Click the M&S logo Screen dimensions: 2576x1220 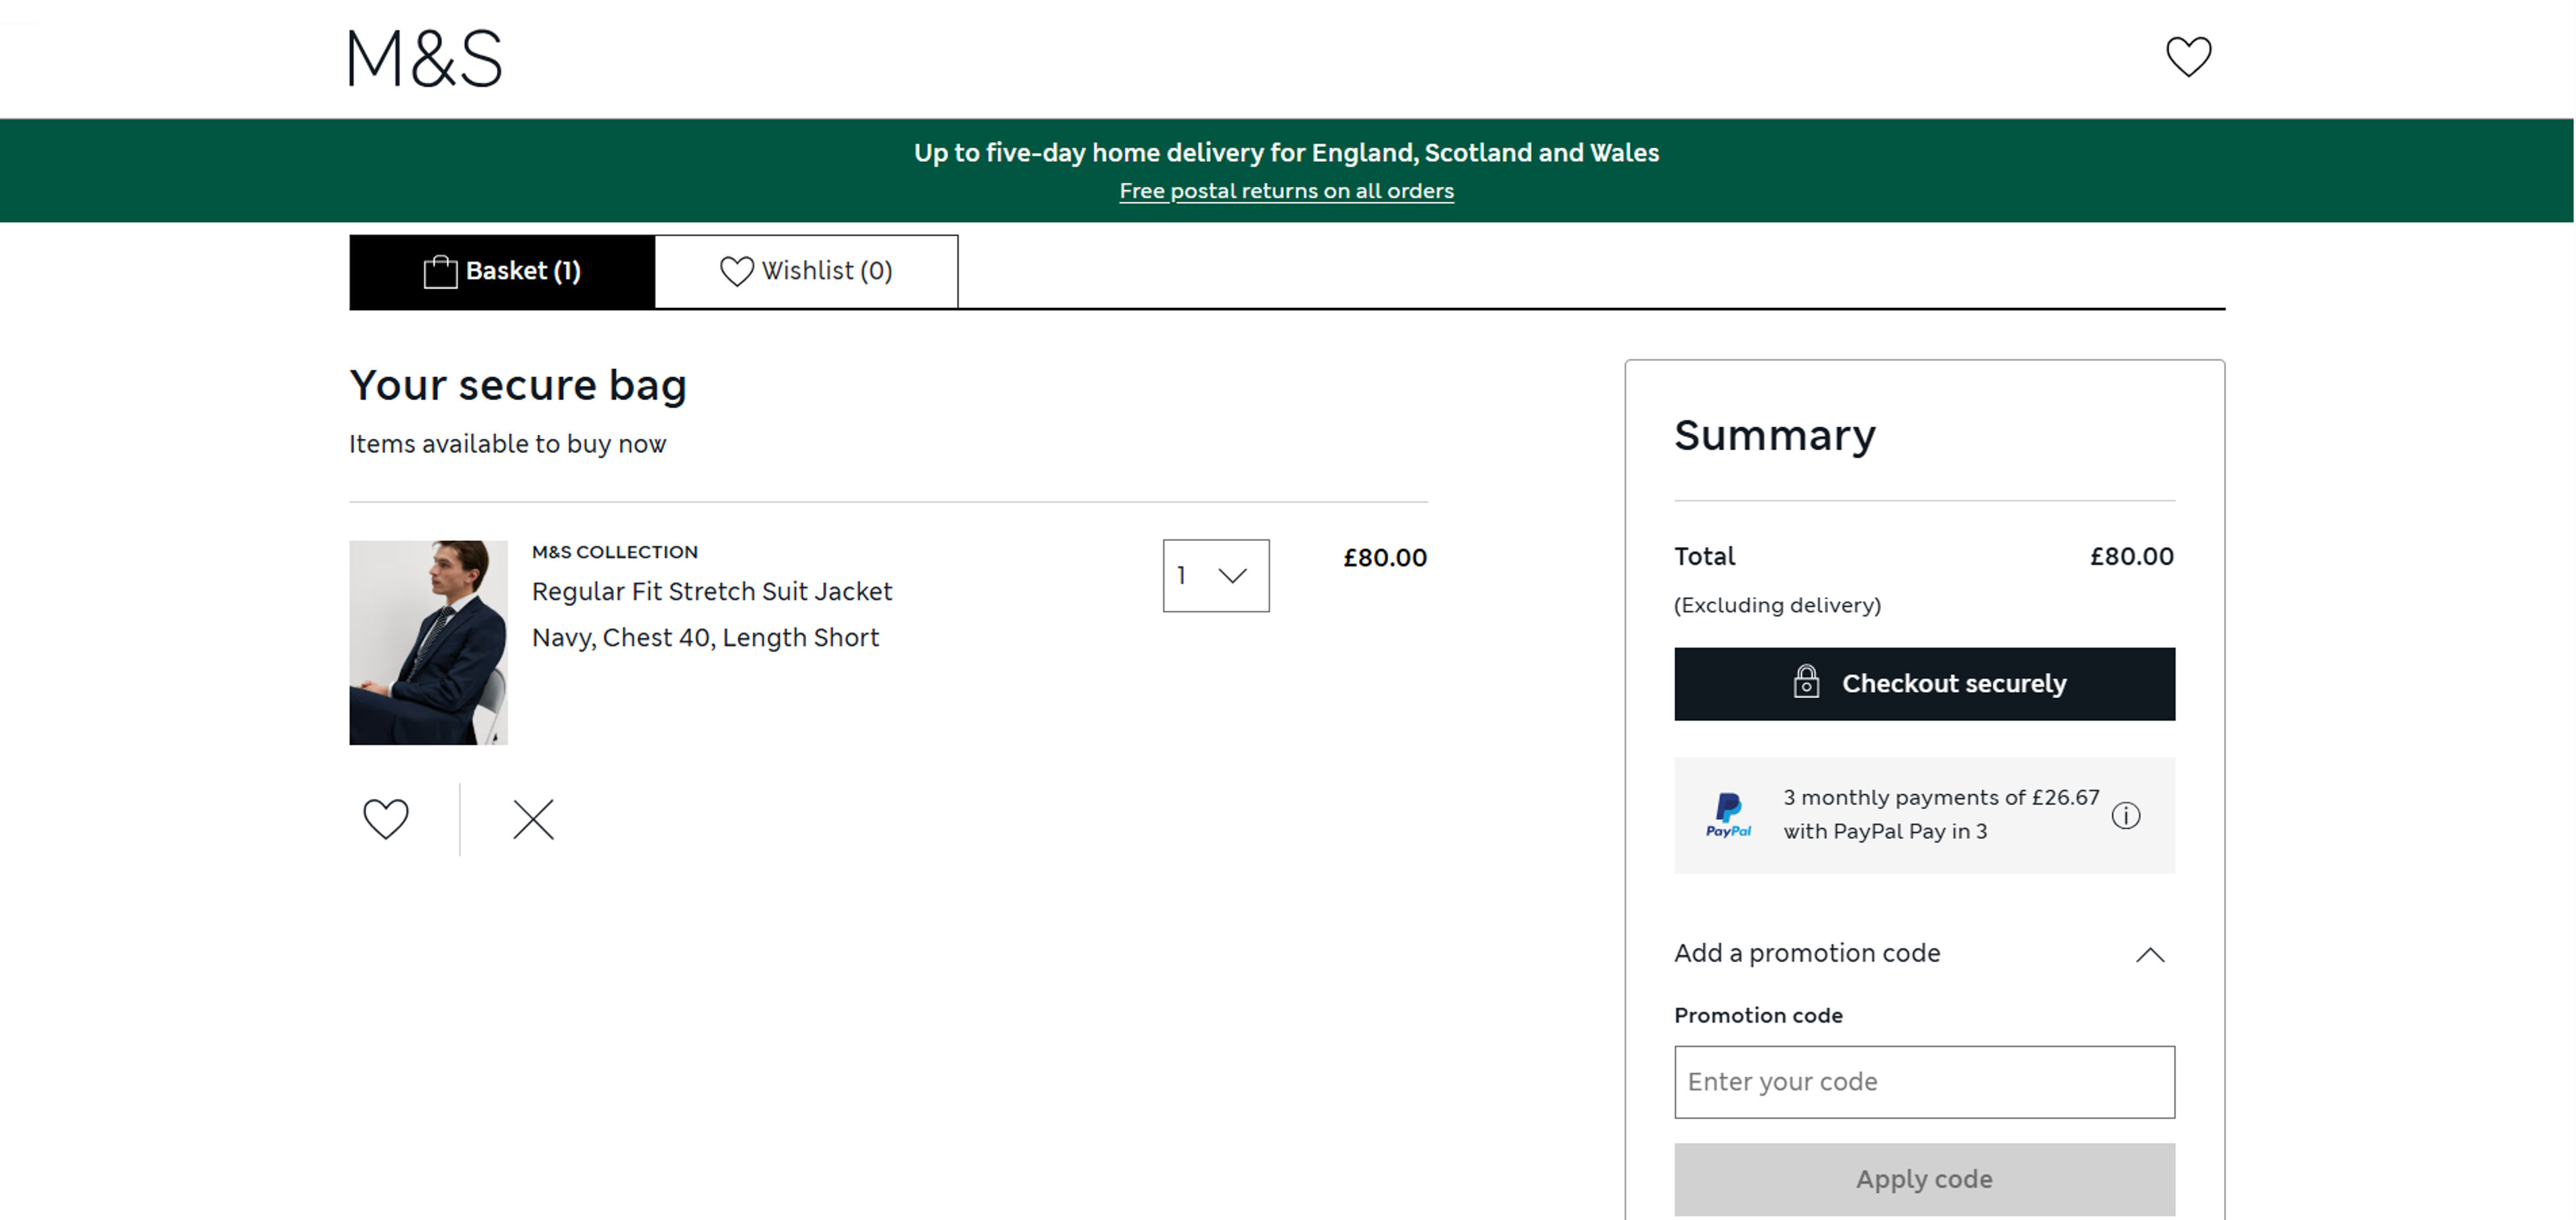425,58
